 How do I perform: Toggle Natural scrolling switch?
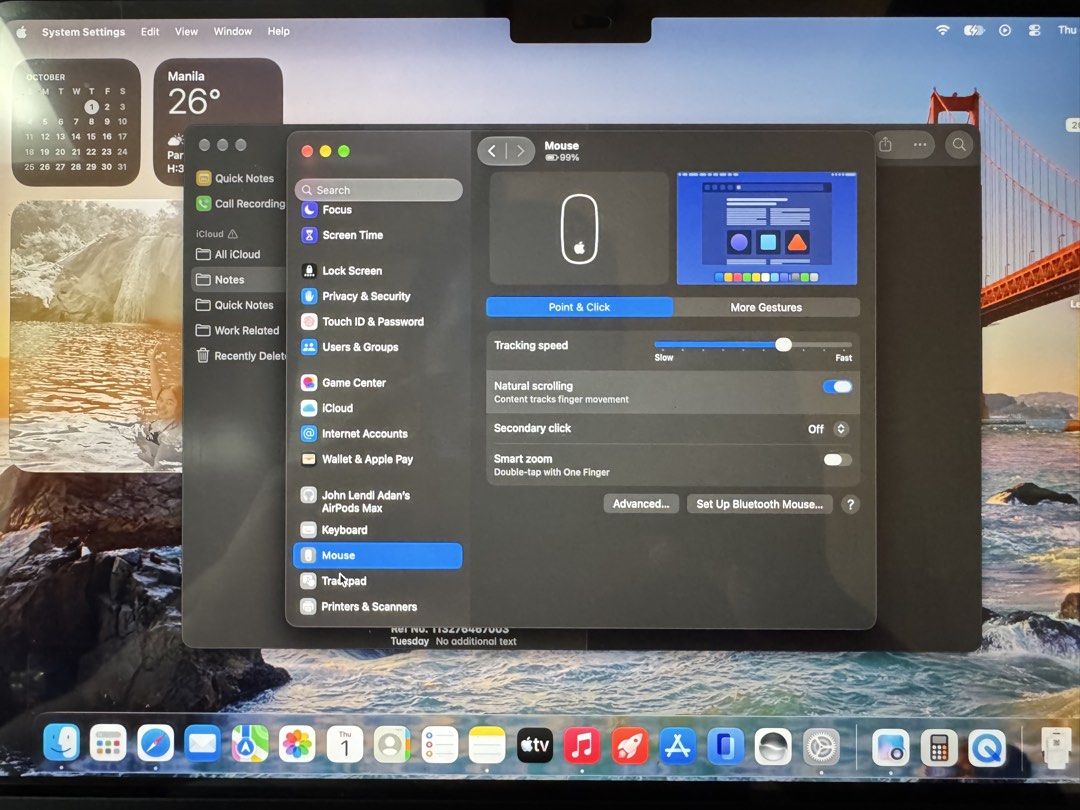[x=838, y=386]
